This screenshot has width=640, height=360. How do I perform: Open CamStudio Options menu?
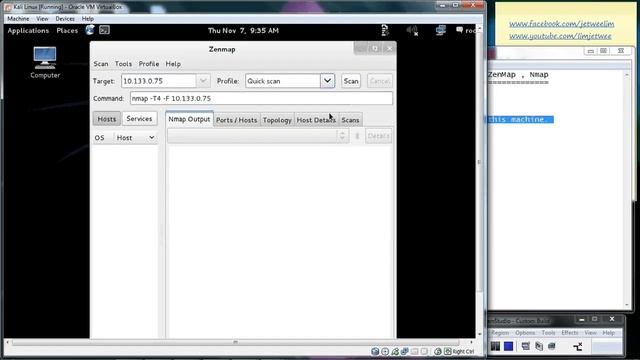point(525,333)
